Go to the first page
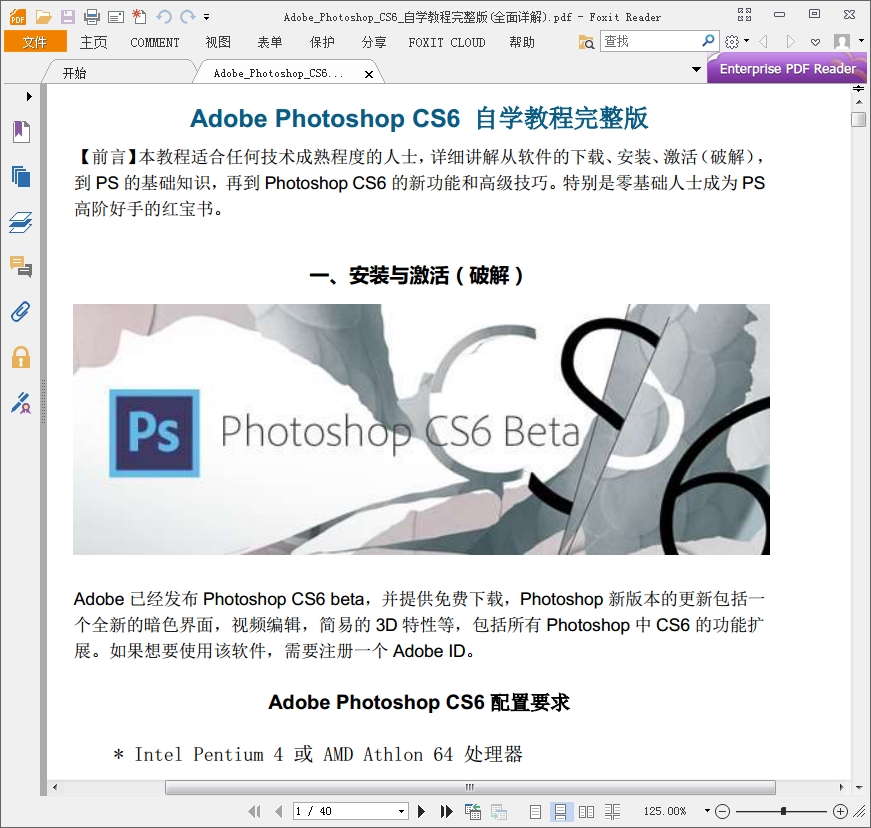The width and height of the screenshot is (871, 828). [x=254, y=811]
